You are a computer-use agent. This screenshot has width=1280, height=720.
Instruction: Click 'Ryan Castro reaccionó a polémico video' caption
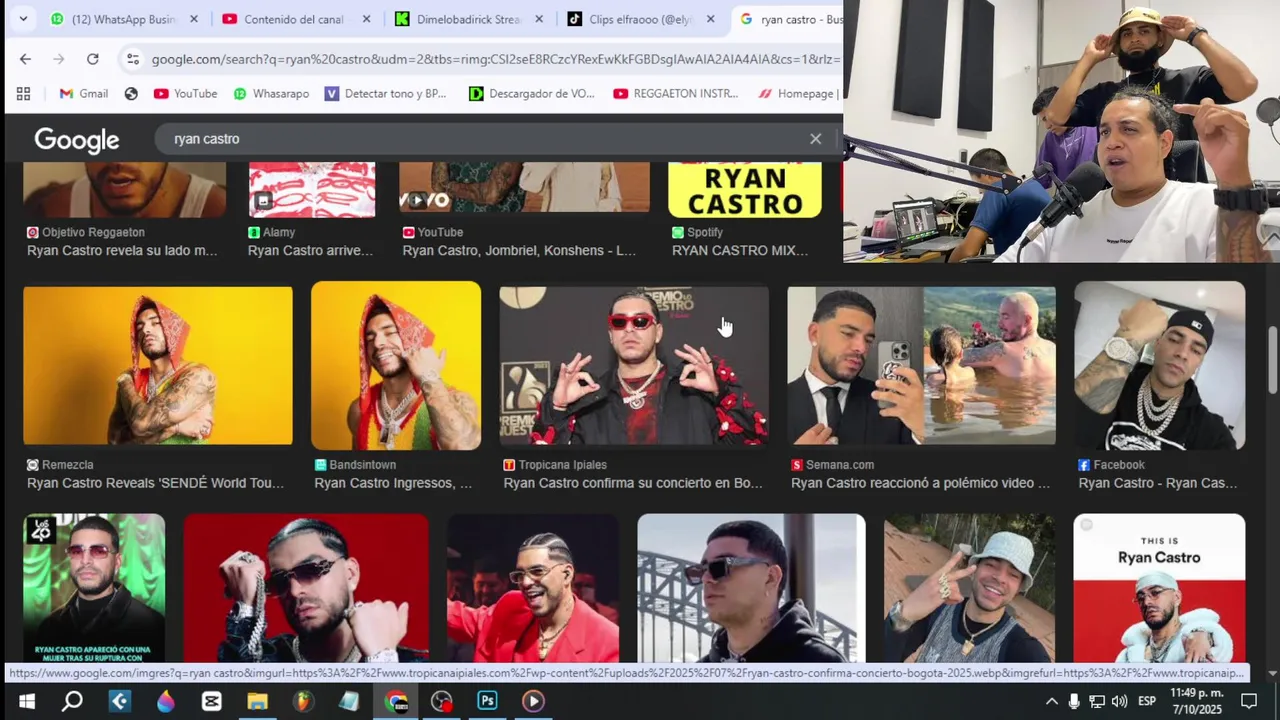coord(920,483)
